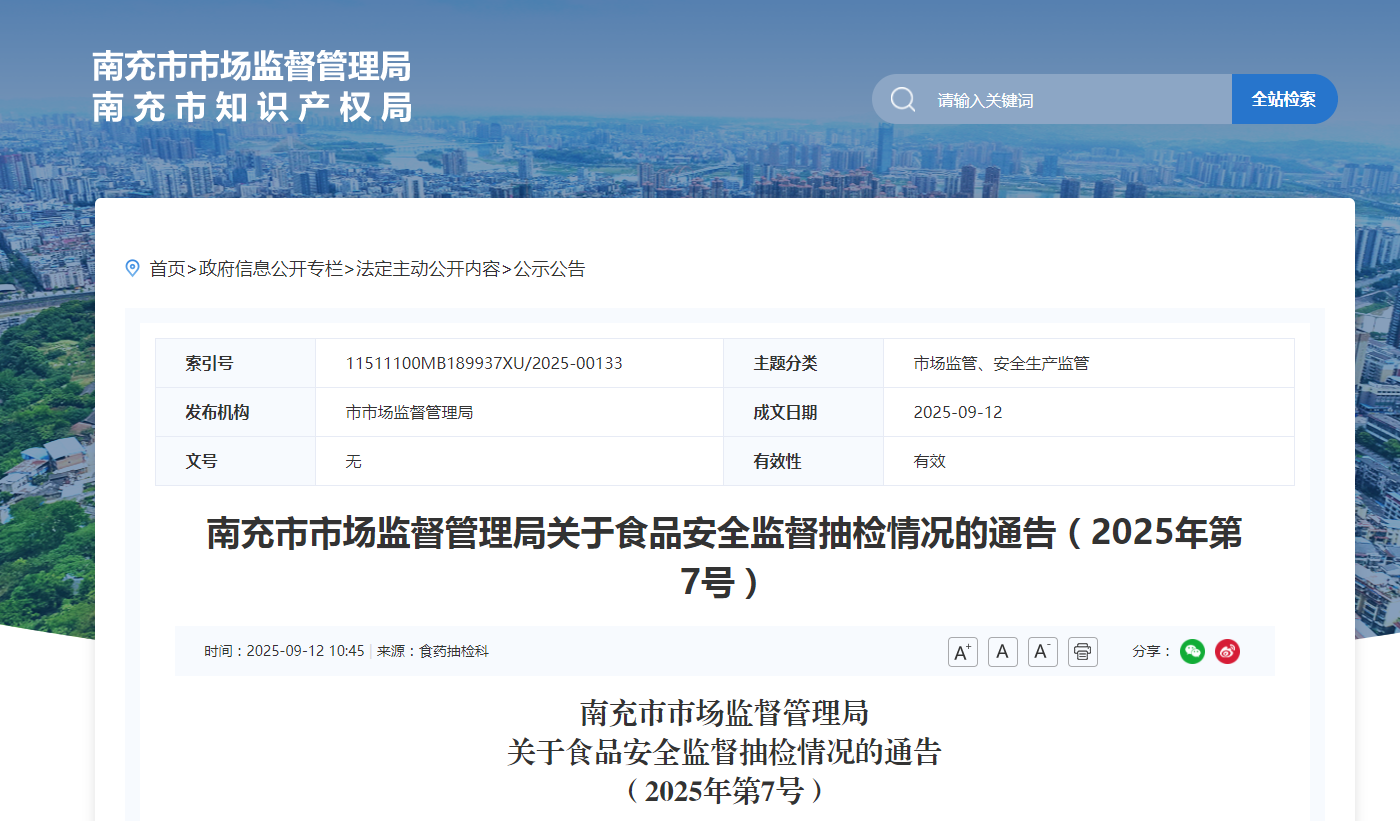The image size is (1400, 821).
Task: Click the 主题分类 label cell
Action: tap(804, 363)
